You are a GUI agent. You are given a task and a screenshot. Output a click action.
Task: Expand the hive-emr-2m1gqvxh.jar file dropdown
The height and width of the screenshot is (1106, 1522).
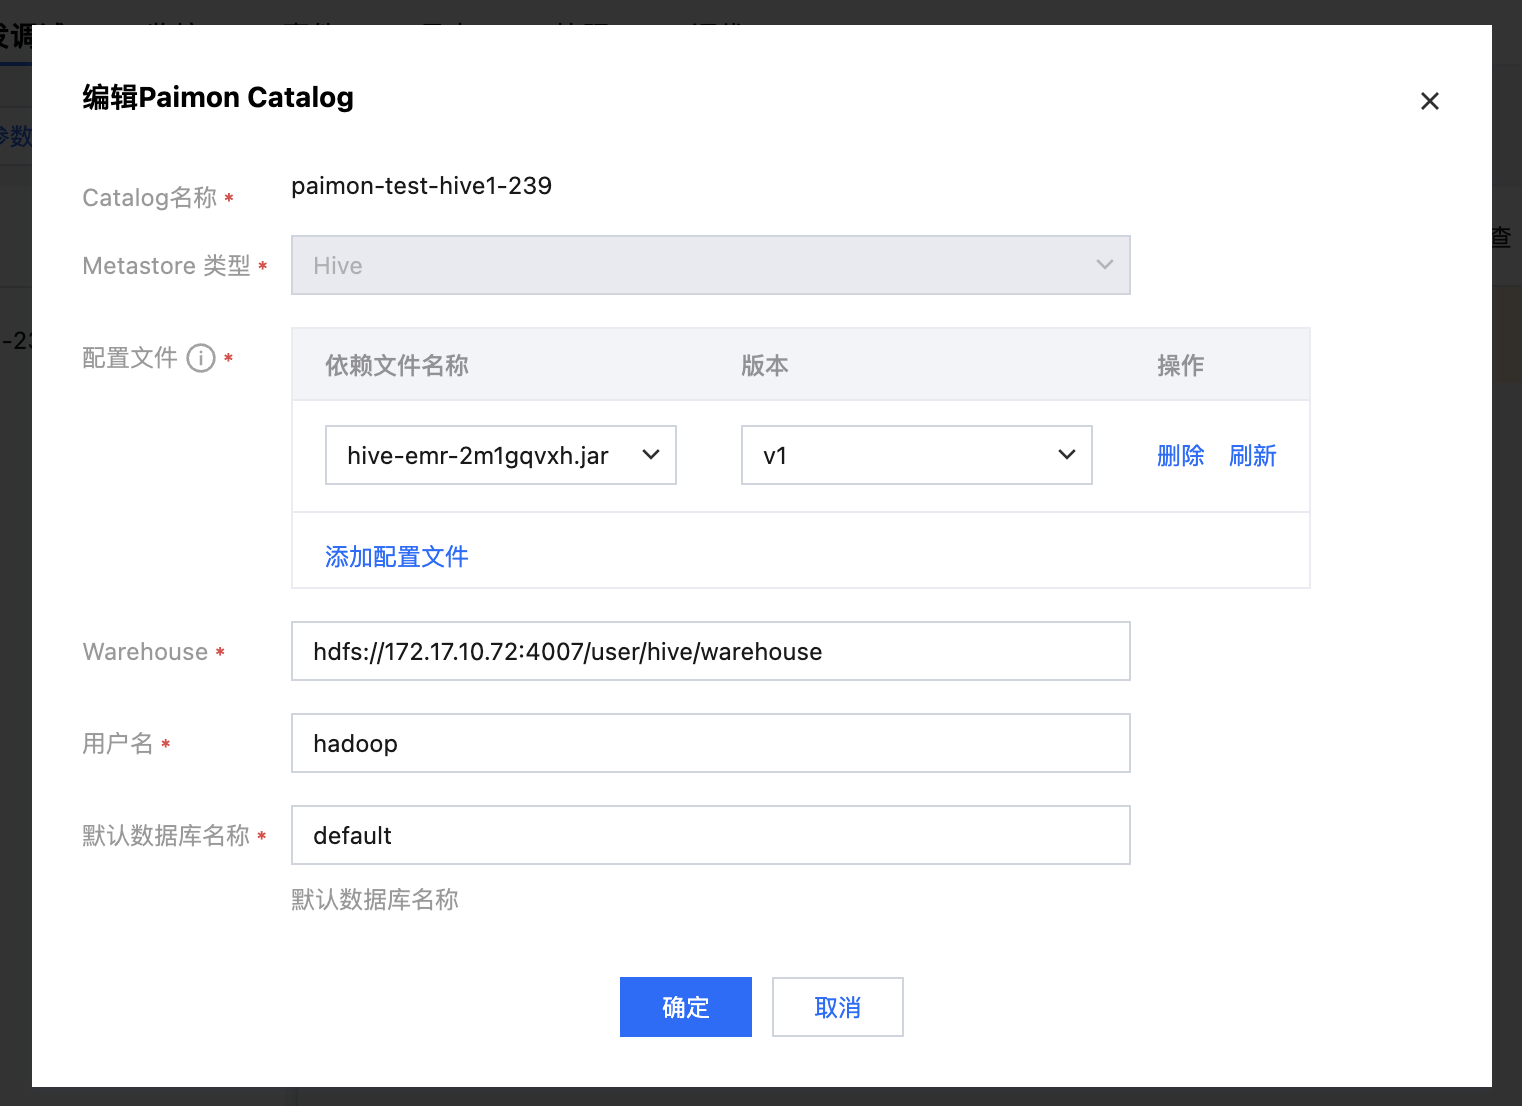click(x=500, y=455)
